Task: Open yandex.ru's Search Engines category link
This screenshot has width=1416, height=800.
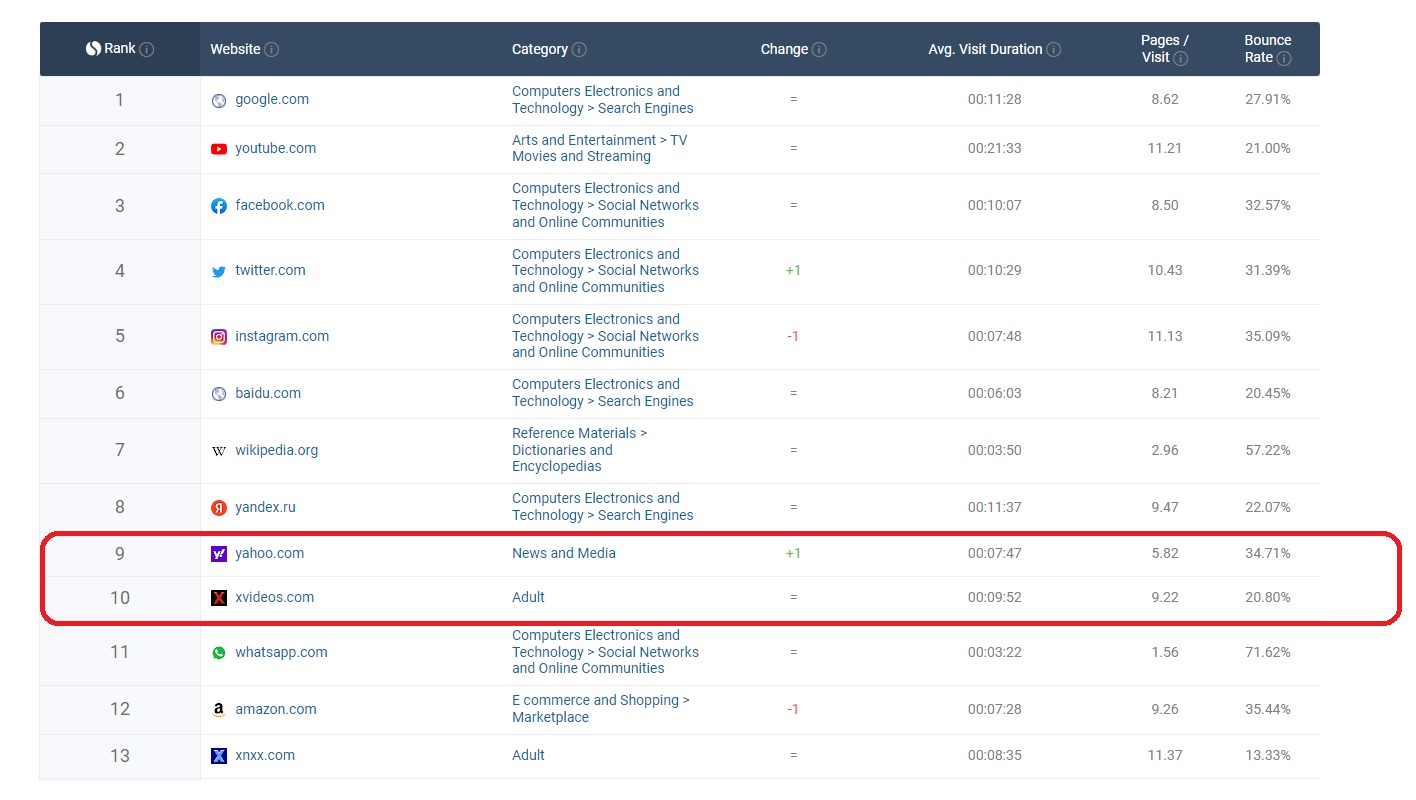Action: point(603,508)
